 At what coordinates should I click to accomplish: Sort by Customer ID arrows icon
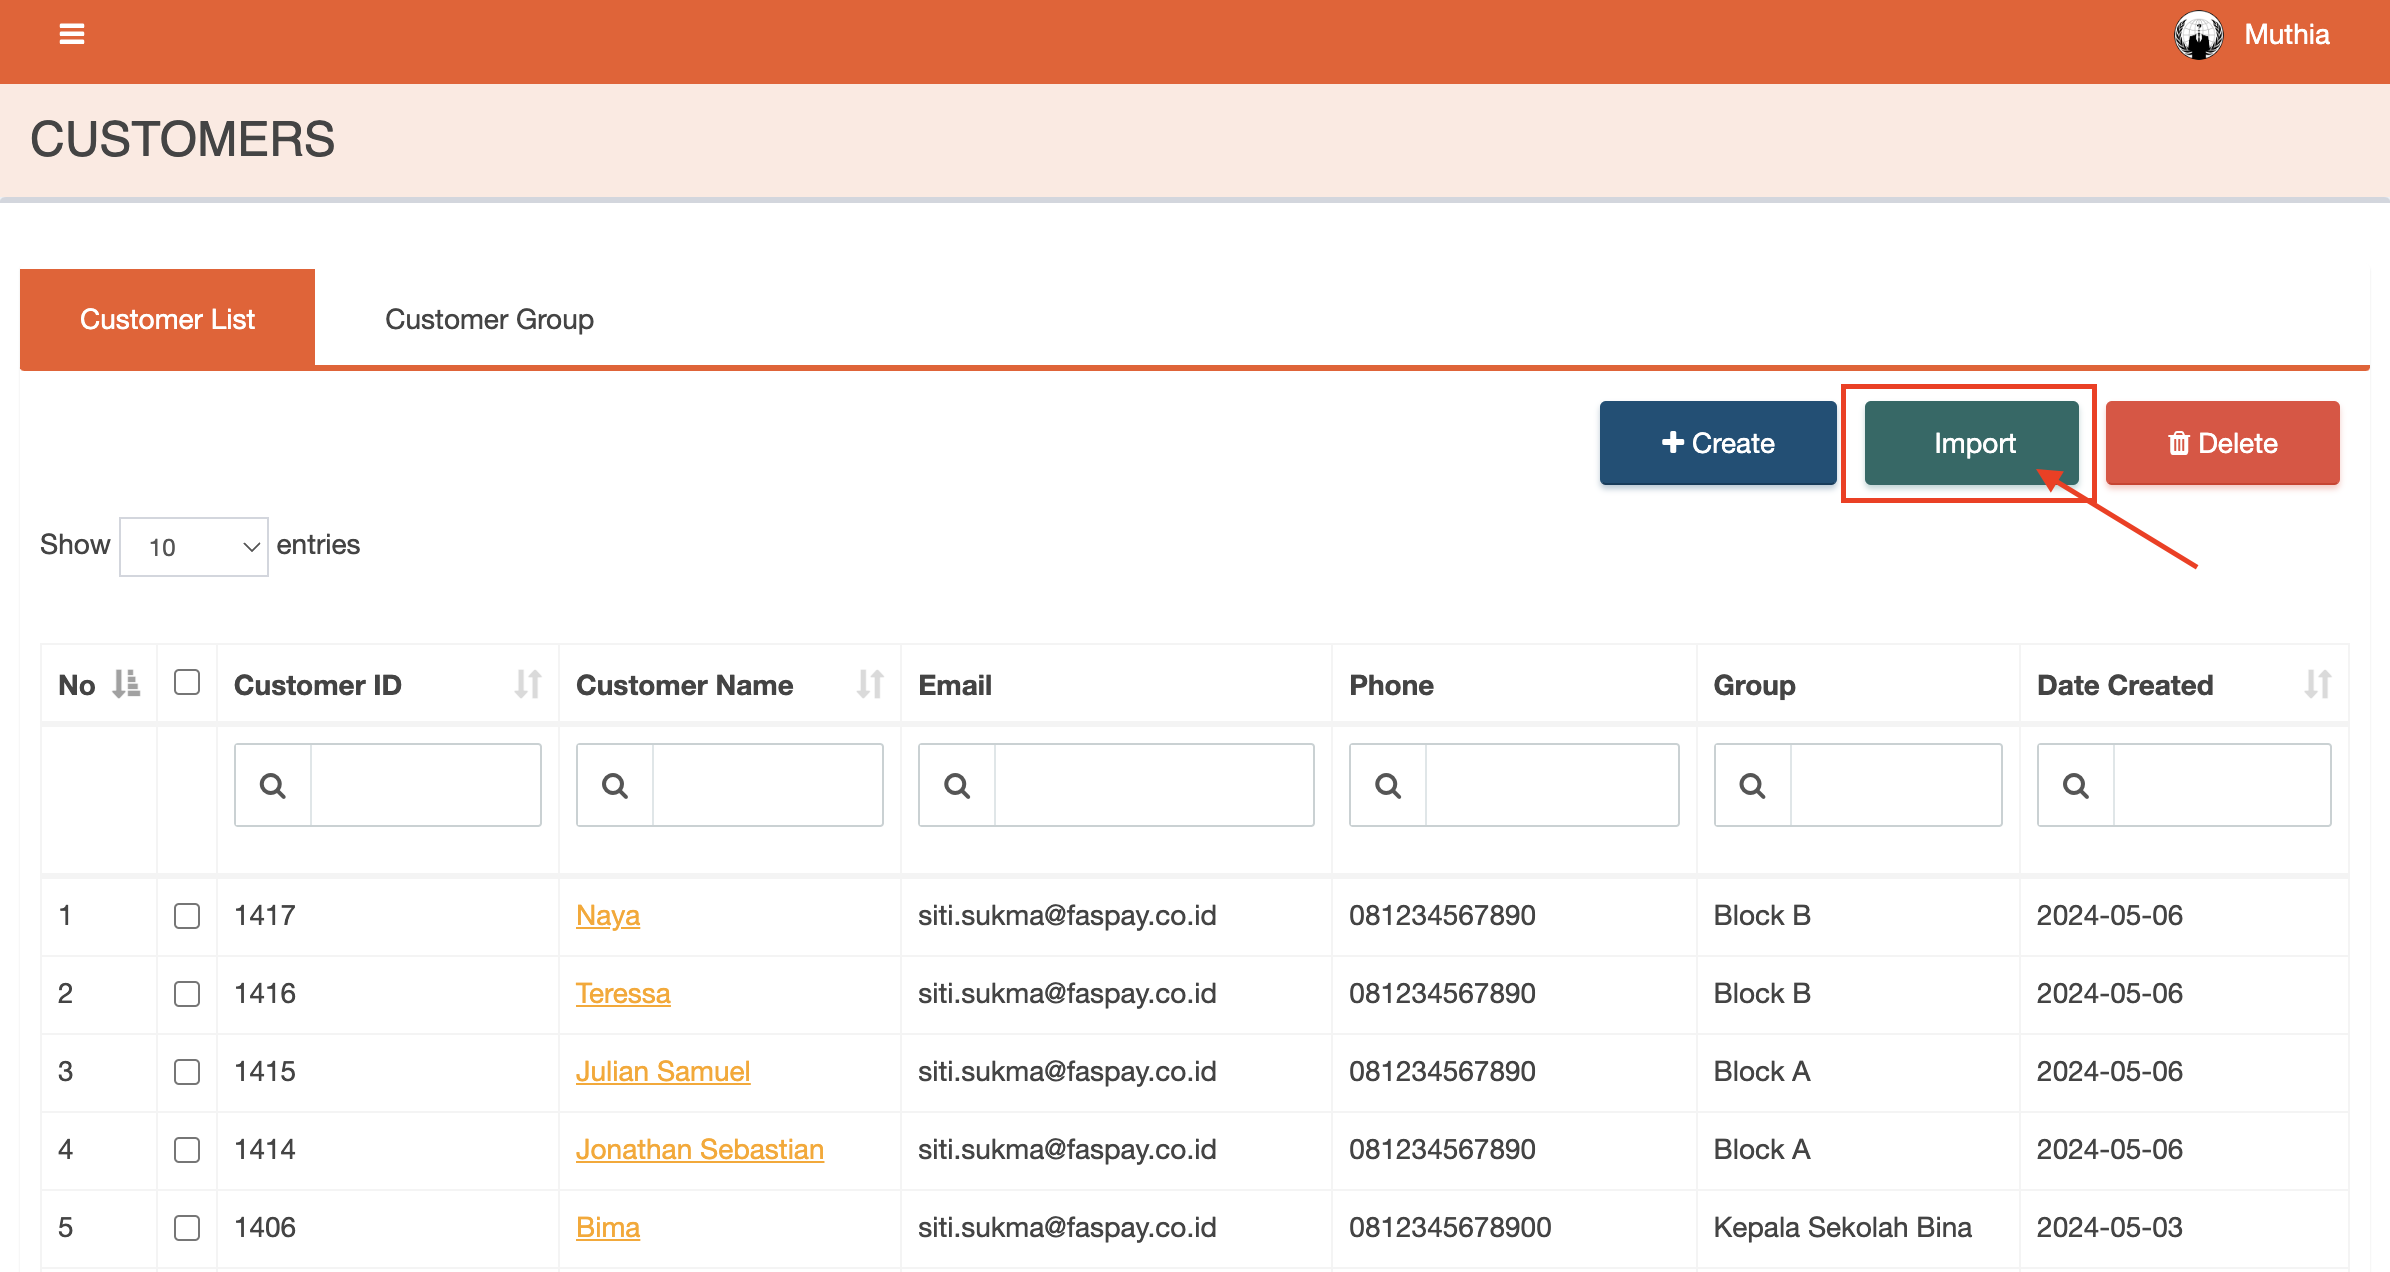pyautogui.click(x=527, y=684)
